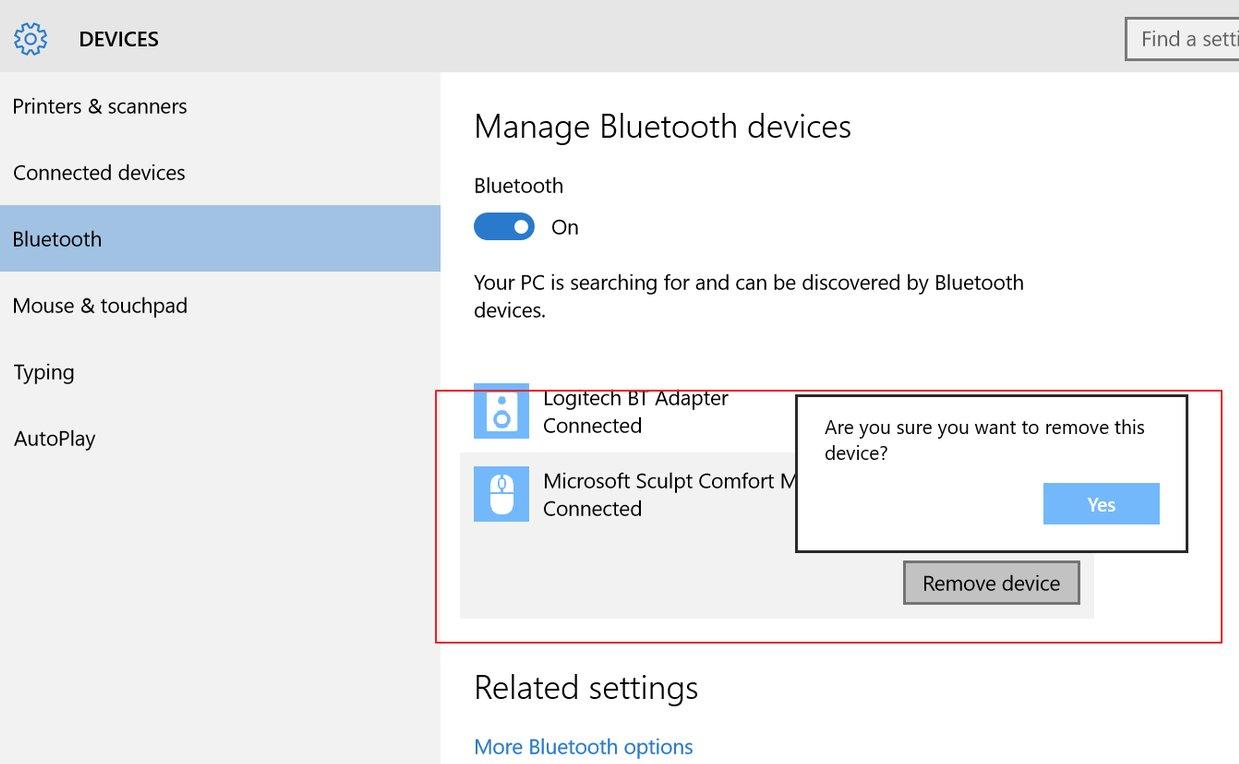
Task: Confirm removal by clicking Yes
Action: point(1101,504)
